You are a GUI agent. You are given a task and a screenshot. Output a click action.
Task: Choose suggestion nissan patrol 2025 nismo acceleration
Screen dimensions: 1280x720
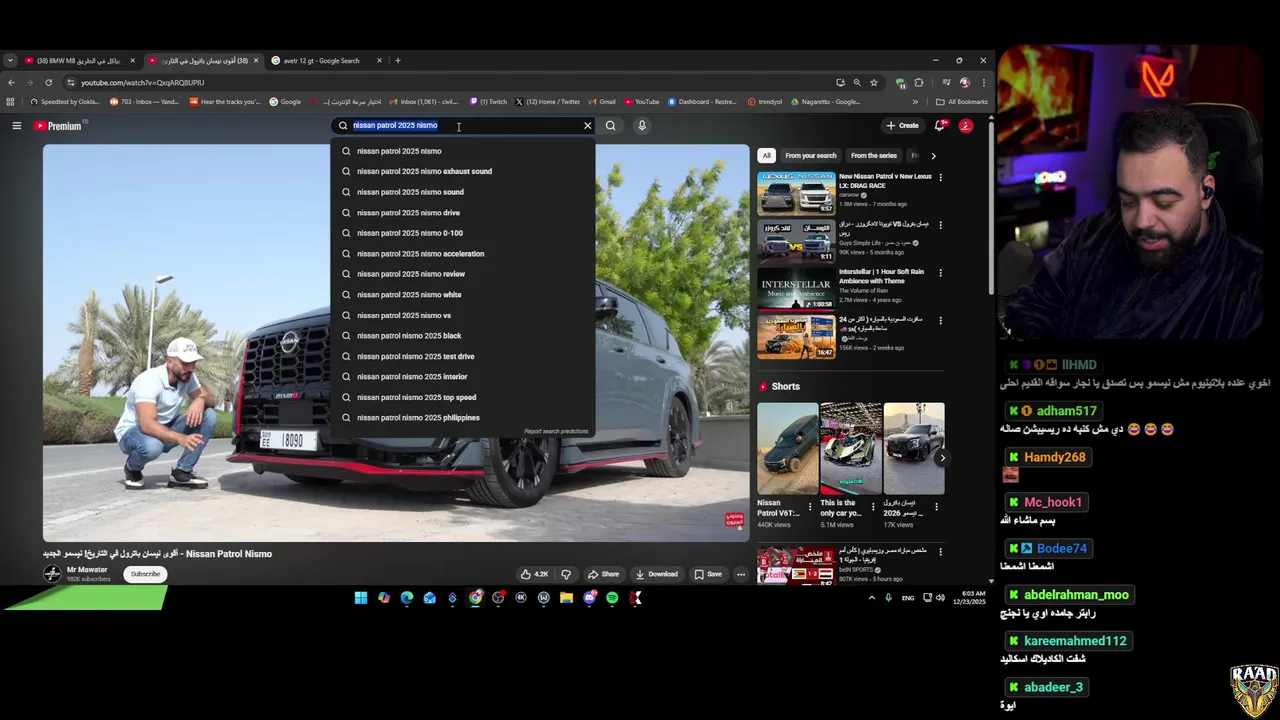(463, 253)
